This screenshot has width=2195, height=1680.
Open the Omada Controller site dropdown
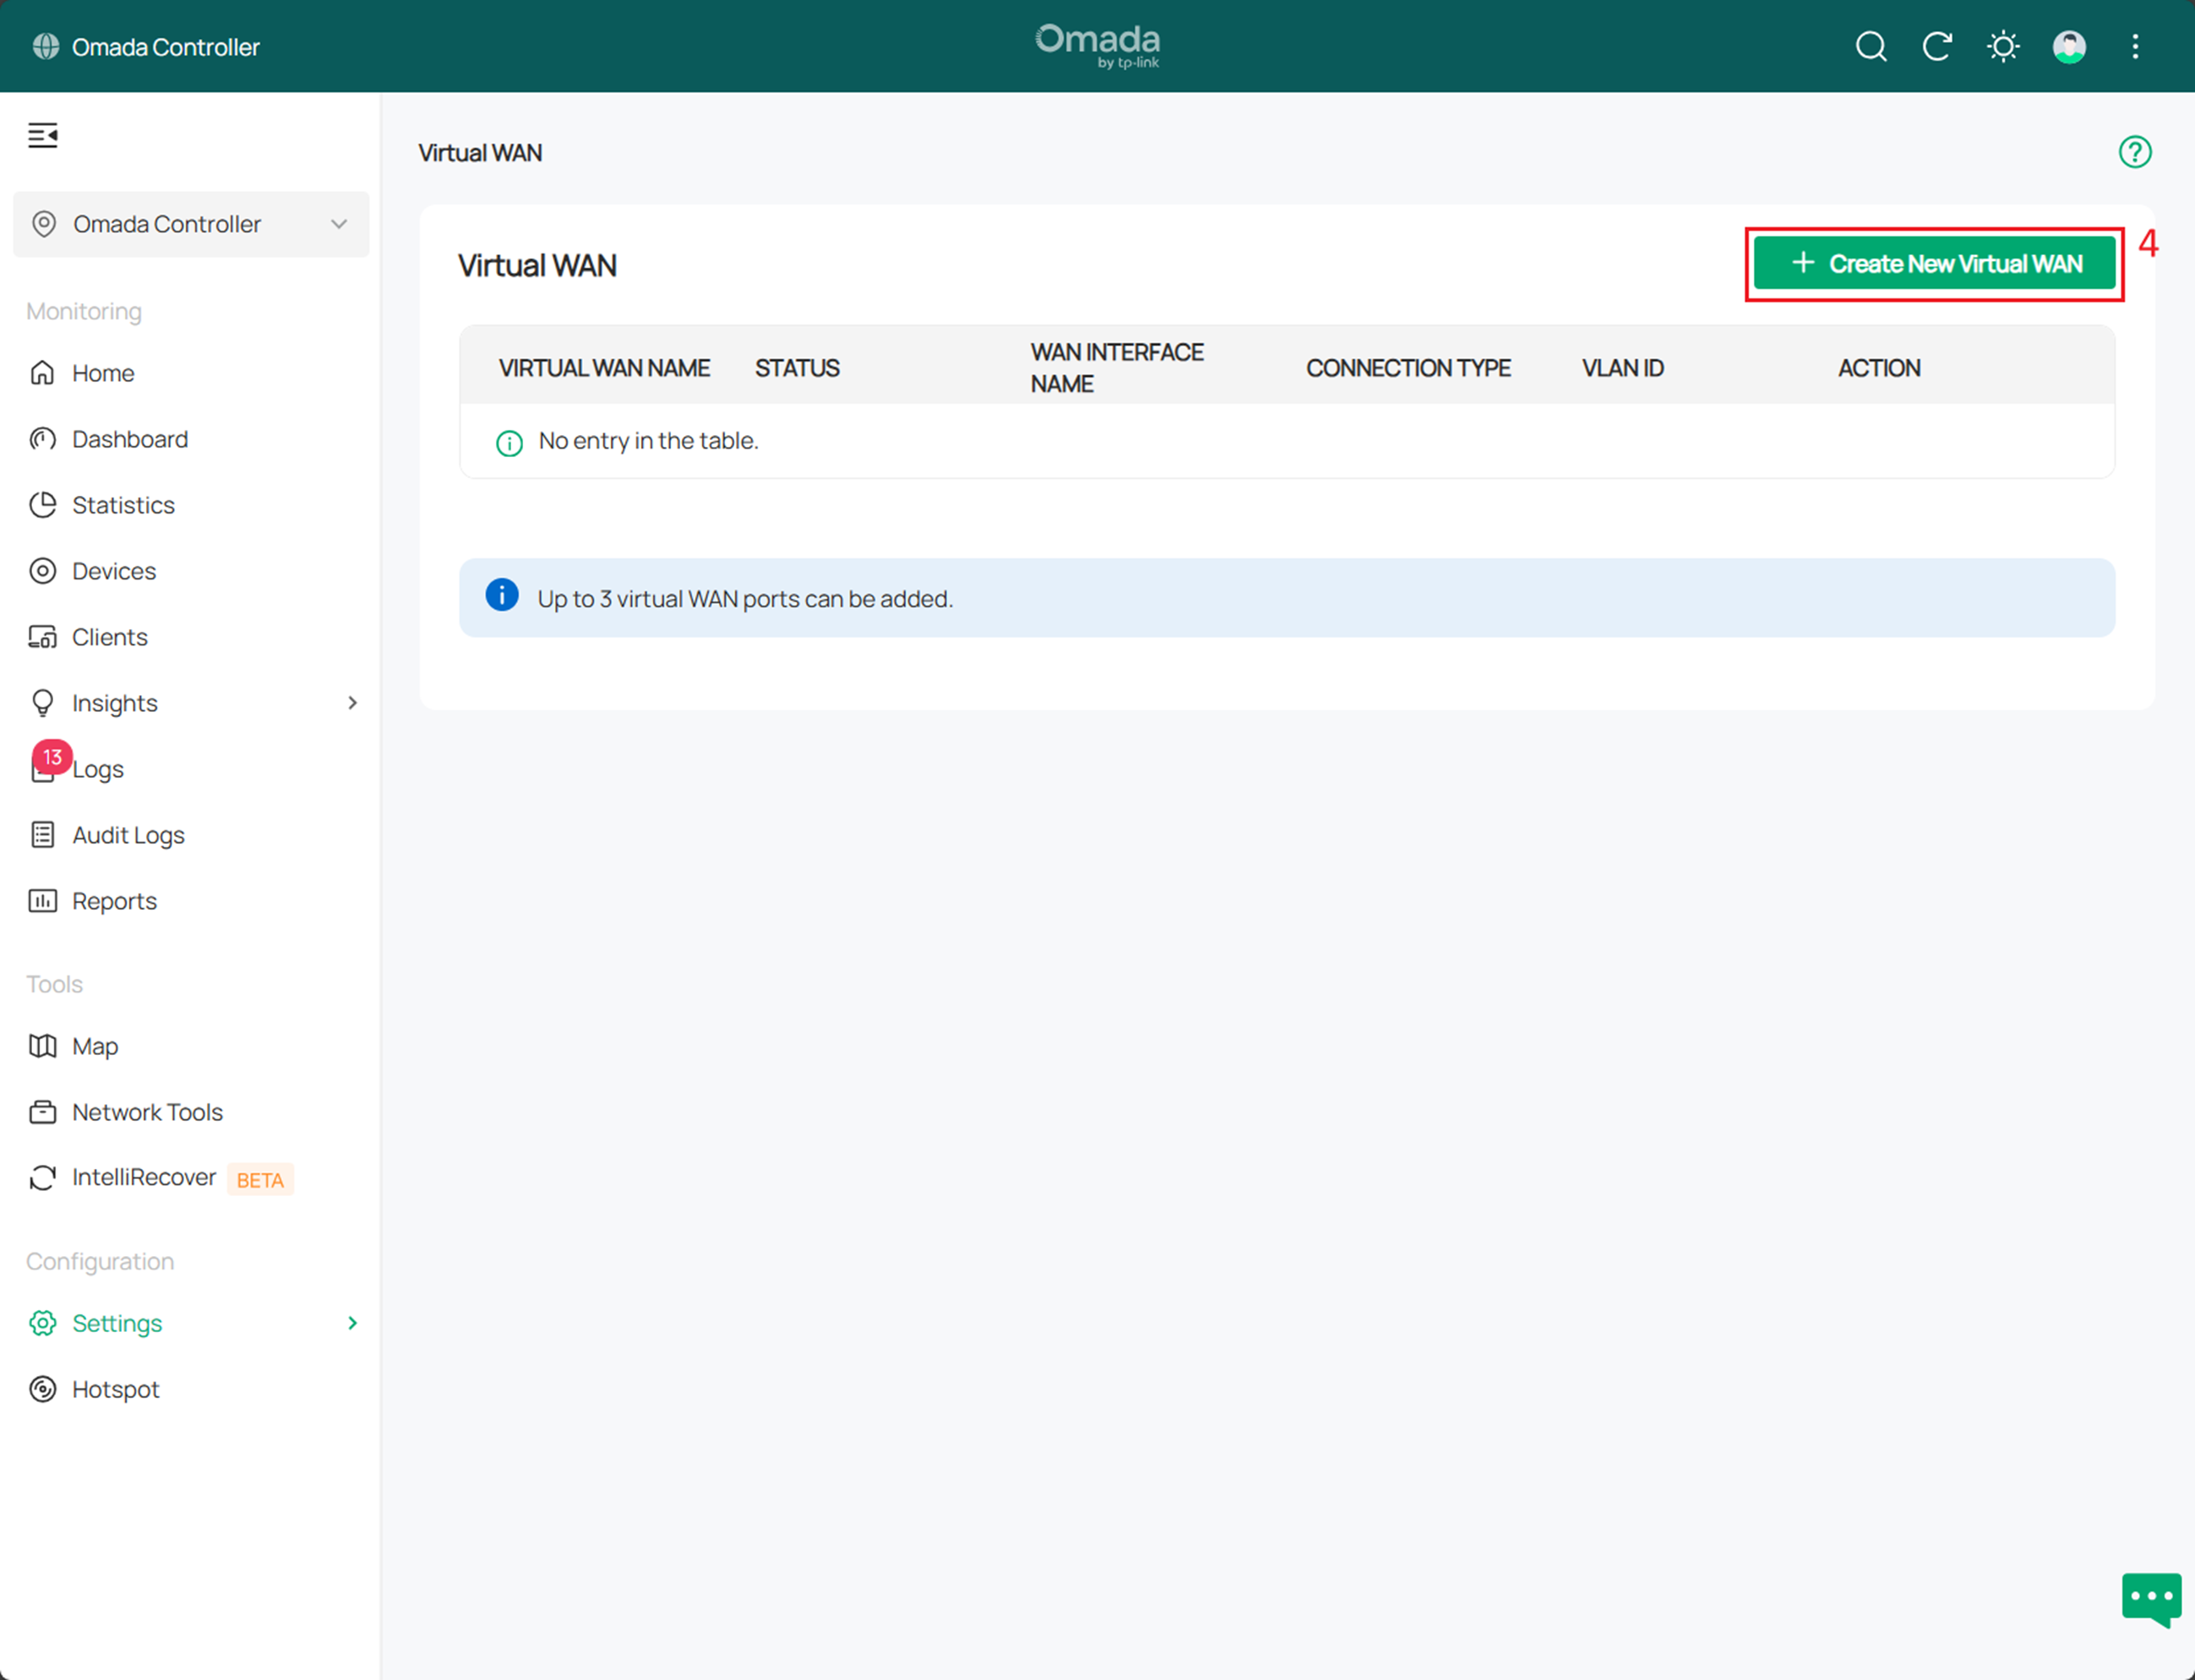click(191, 224)
